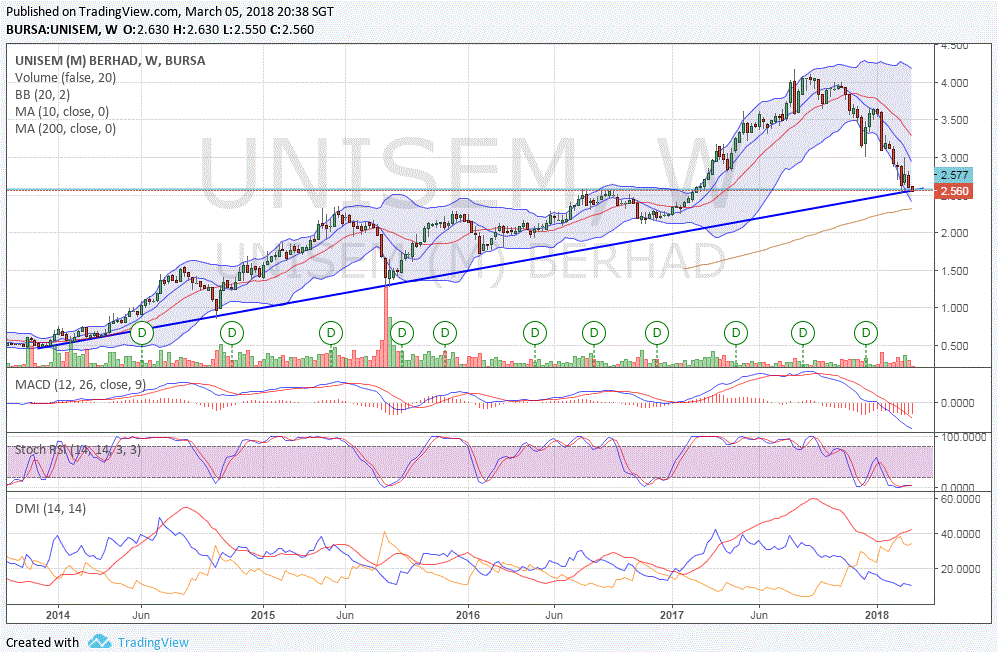998x652 pixels.
Task: Click the 0.500 price axis label
Action: tap(954, 346)
